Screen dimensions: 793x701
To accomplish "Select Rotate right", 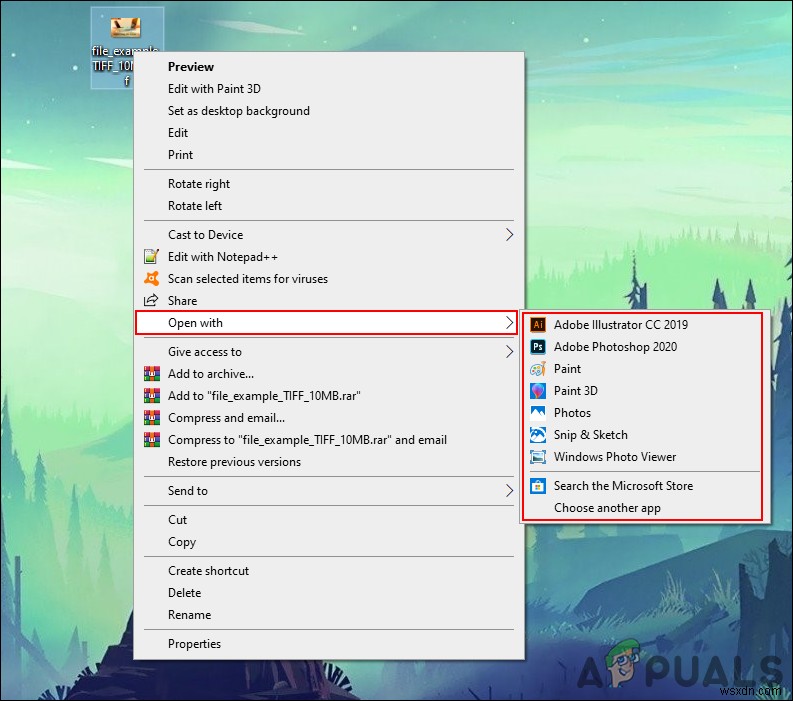I will point(329,184).
